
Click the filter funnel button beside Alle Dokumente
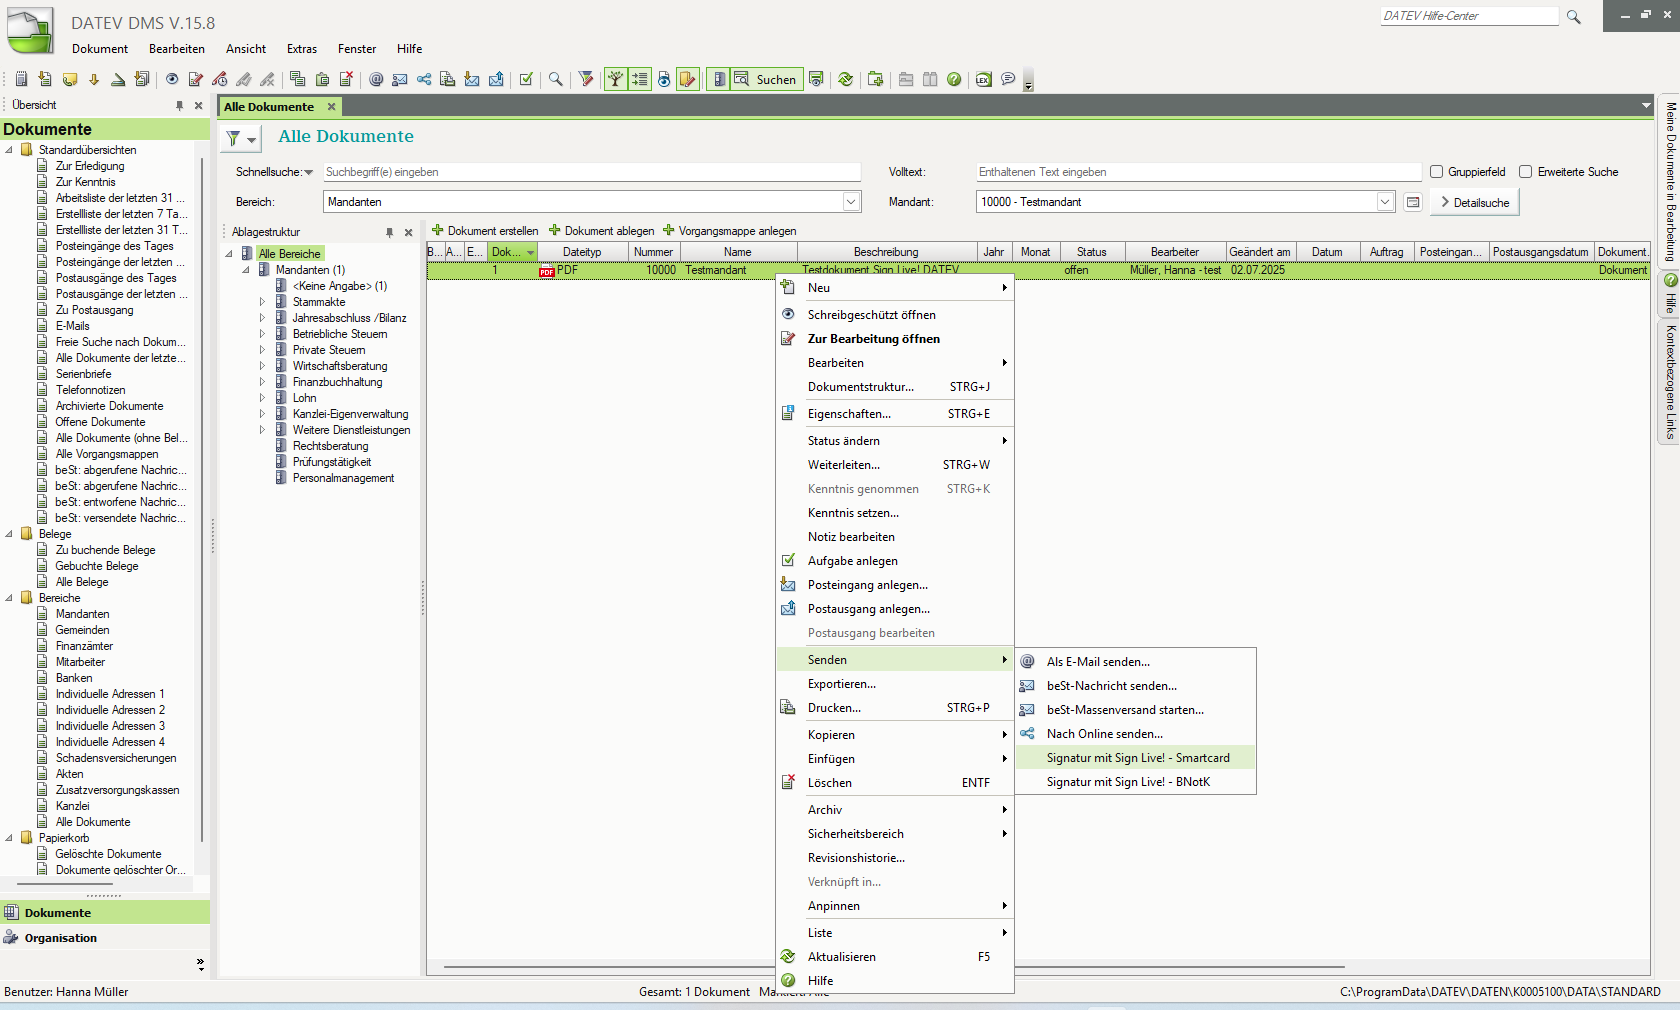(x=240, y=139)
